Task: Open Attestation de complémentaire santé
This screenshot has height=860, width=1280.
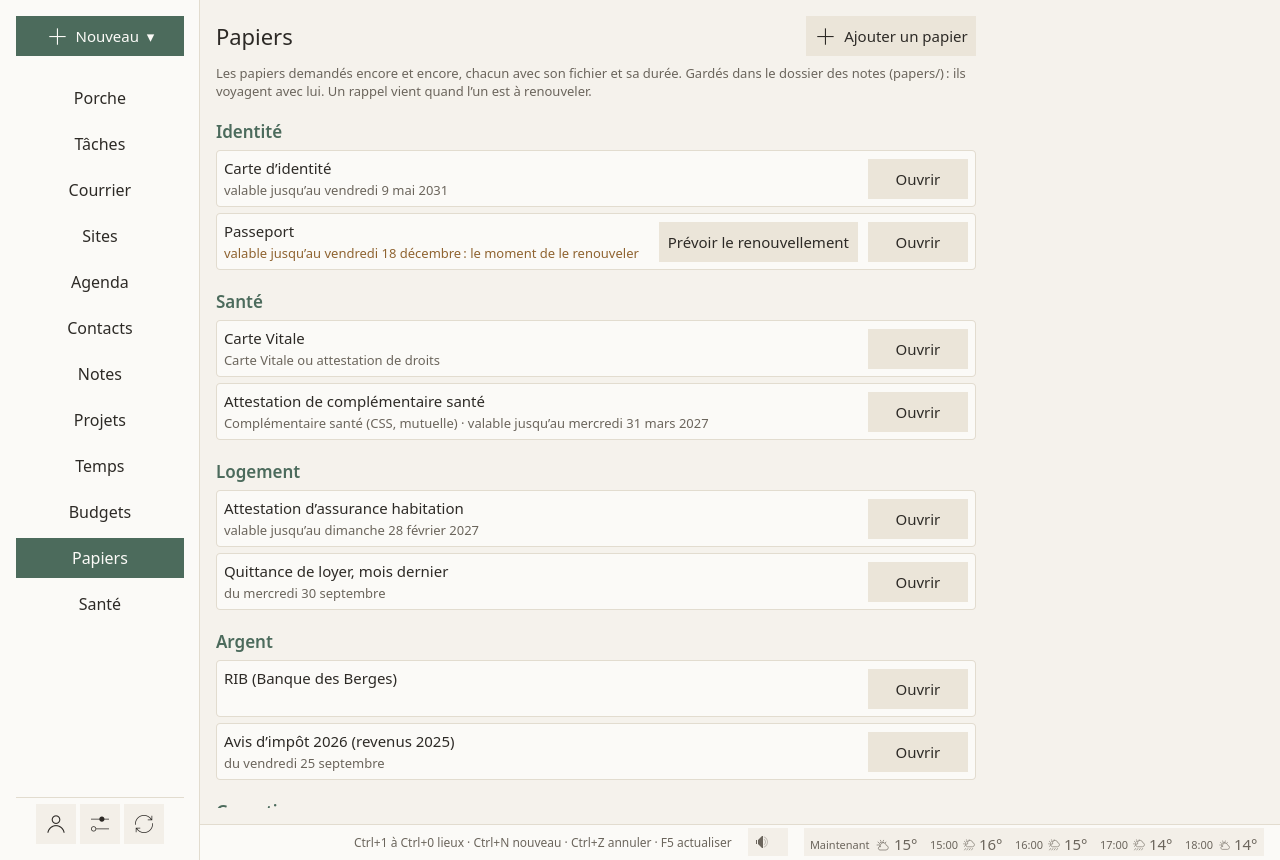Action: pos(918,412)
